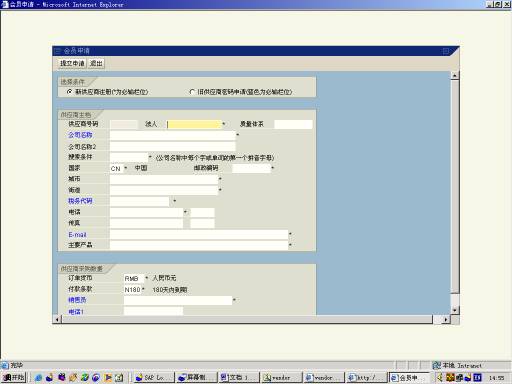The image size is (512, 384).
Task: Switch to the SAP Lo... taskbar button
Action: click(154, 378)
